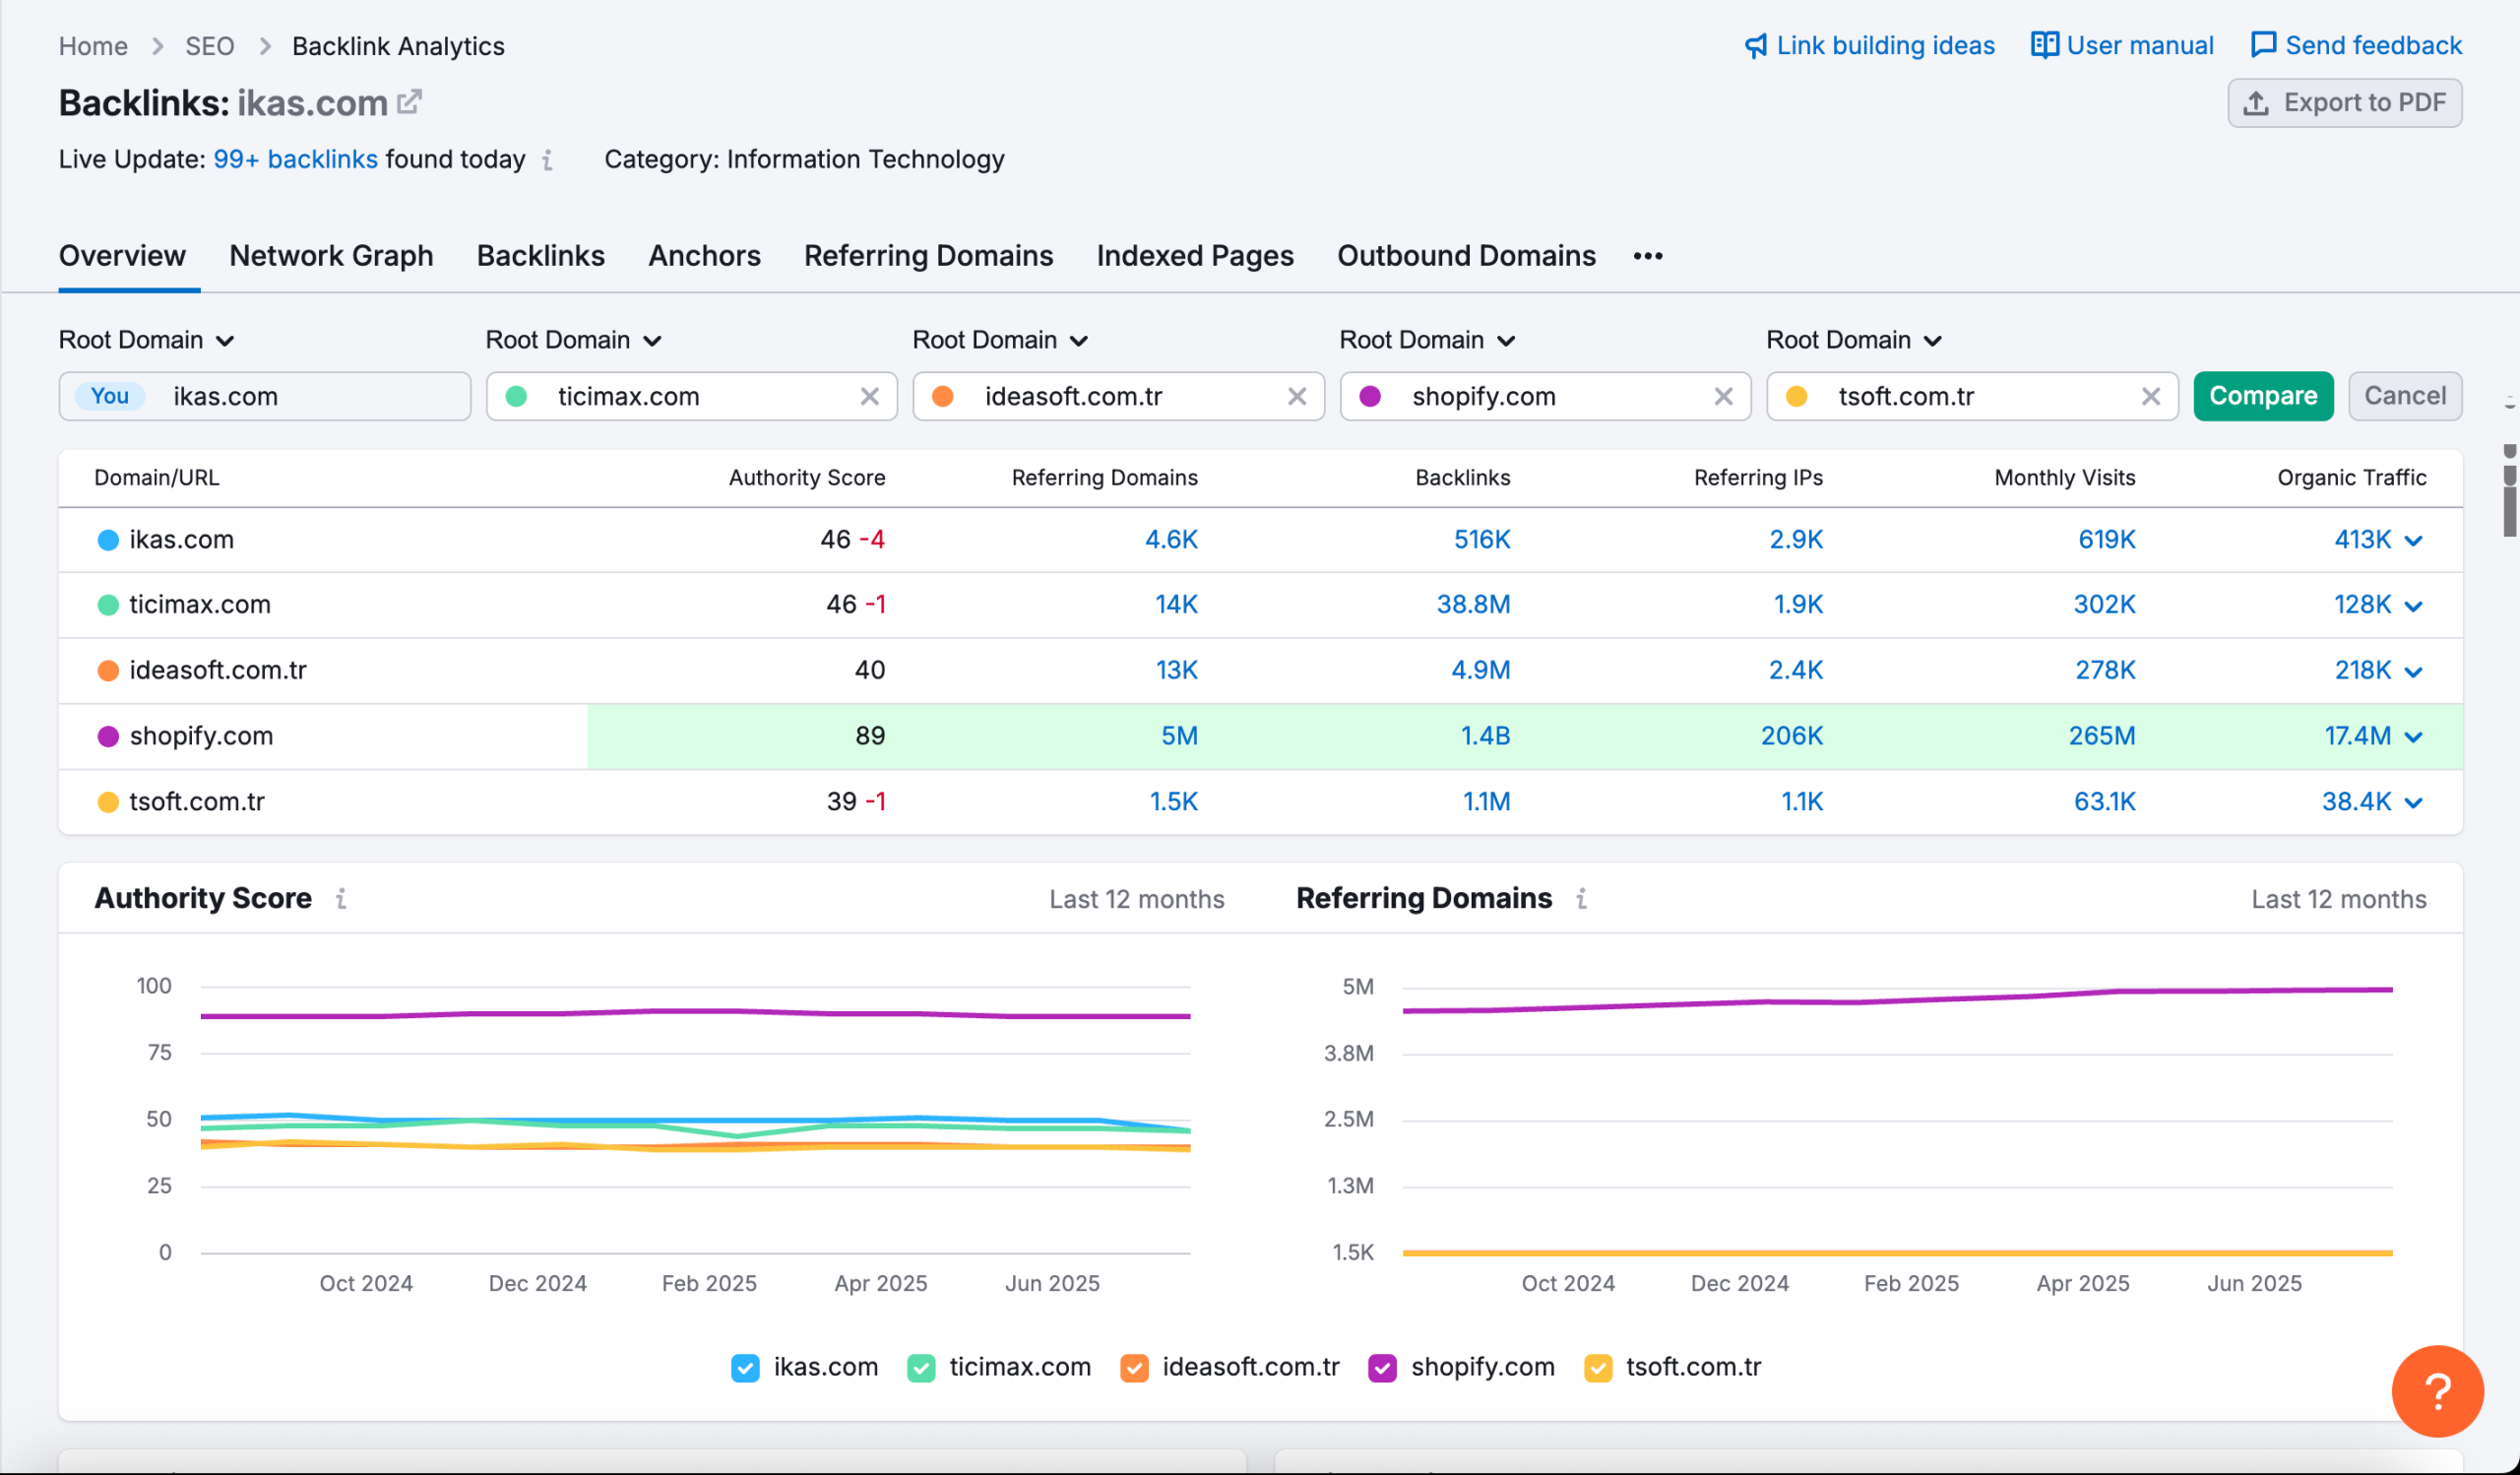Viewport: 2520px width, 1475px height.
Task: Click the info icon after found today text
Action: tap(547, 160)
